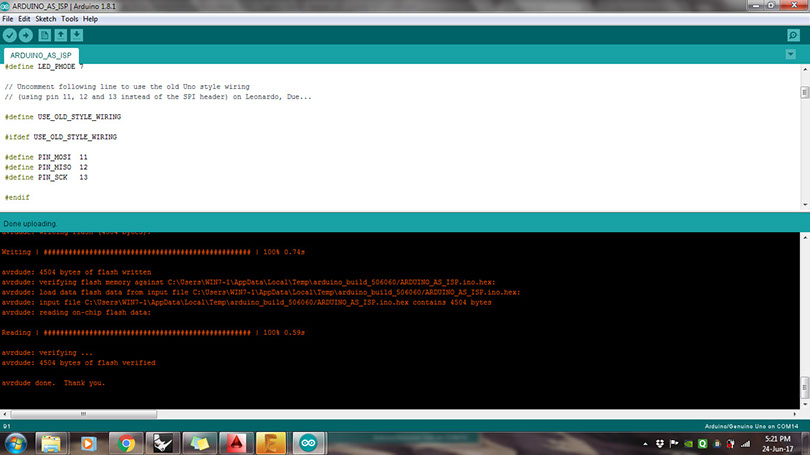Screen dimensions: 810x455
Task: Save the sketch with the down-arrow icon
Action: tap(76, 35)
